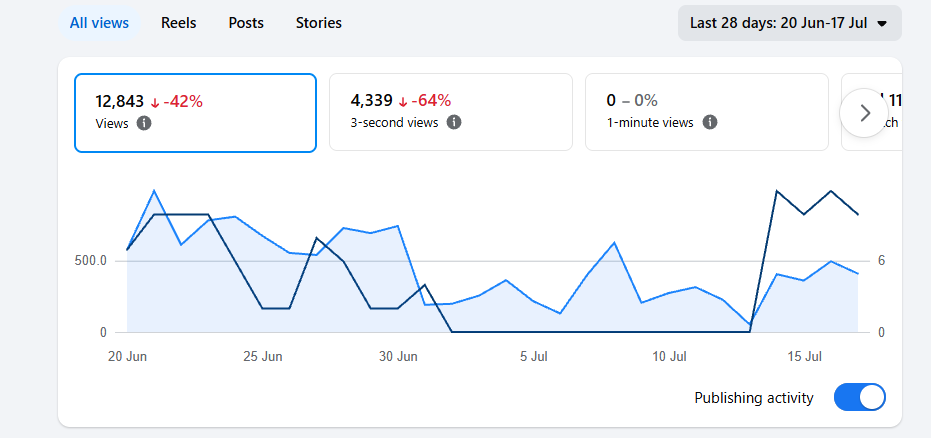
Task: Click the 20 Jun point on the chart
Action: point(127,250)
